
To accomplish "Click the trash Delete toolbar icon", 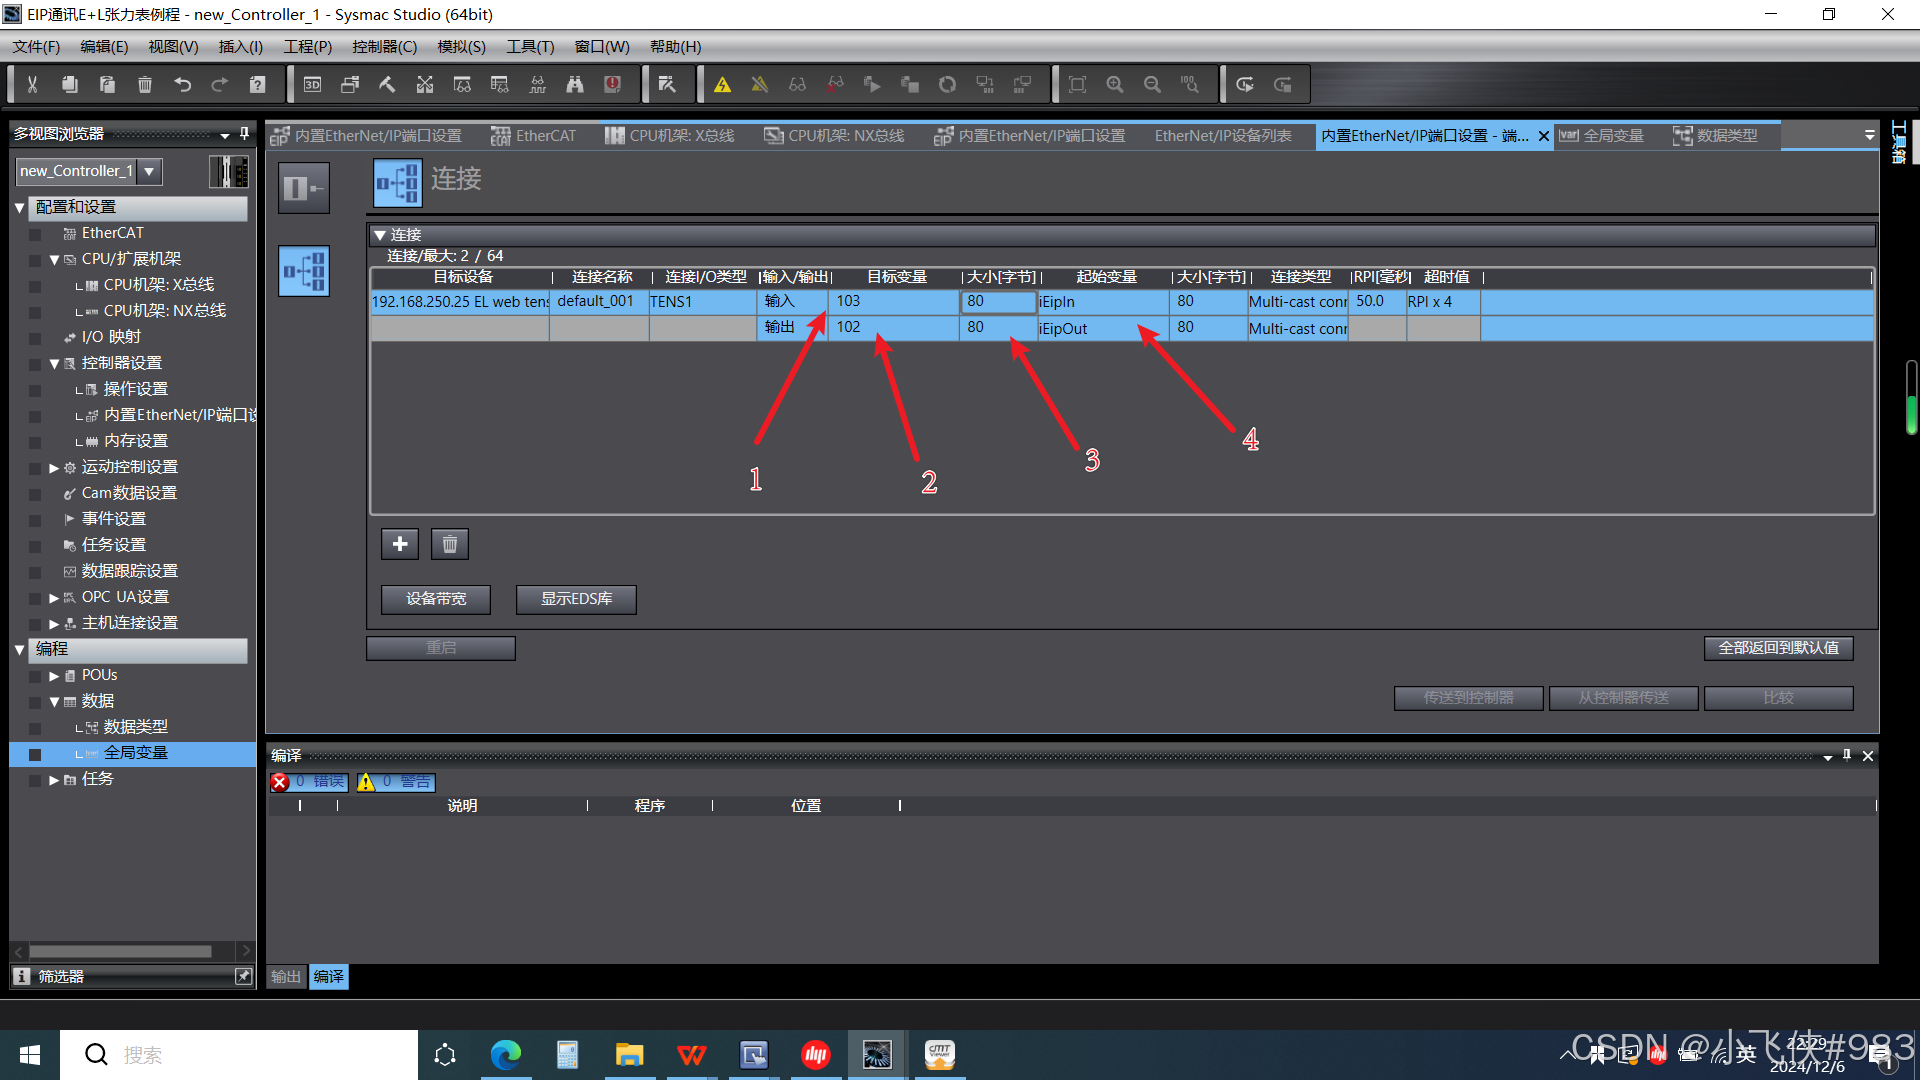I will click(x=145, y=85).
